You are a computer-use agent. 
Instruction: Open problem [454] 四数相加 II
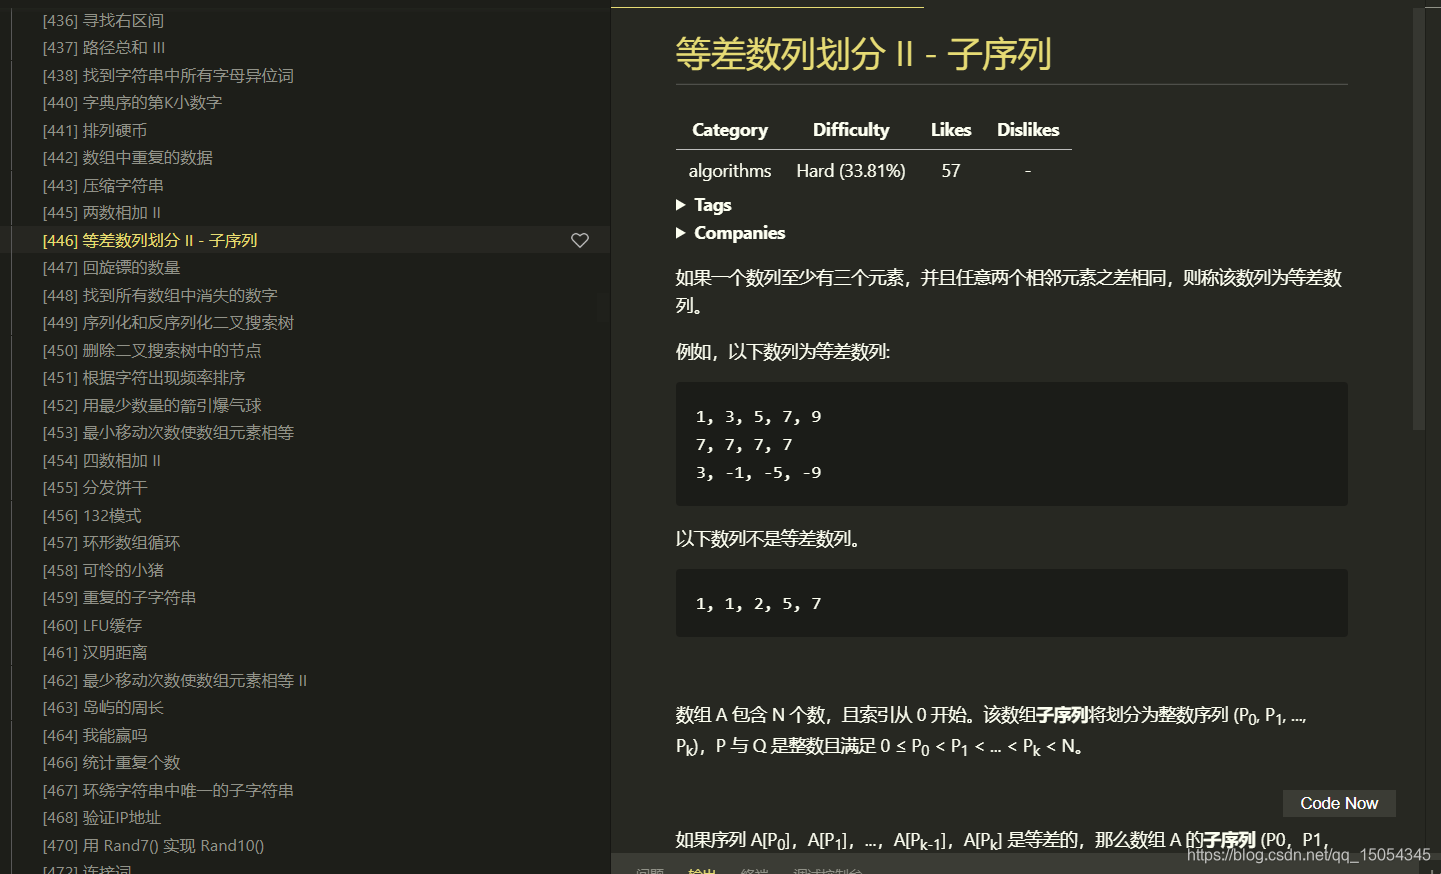coord(102,460)
